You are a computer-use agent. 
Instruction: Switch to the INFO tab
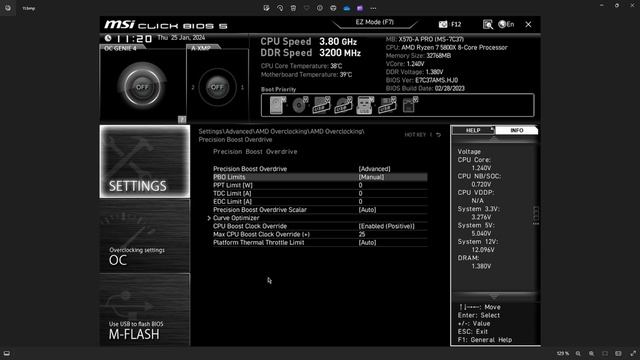pyautogui.click(x=517, y=130)
